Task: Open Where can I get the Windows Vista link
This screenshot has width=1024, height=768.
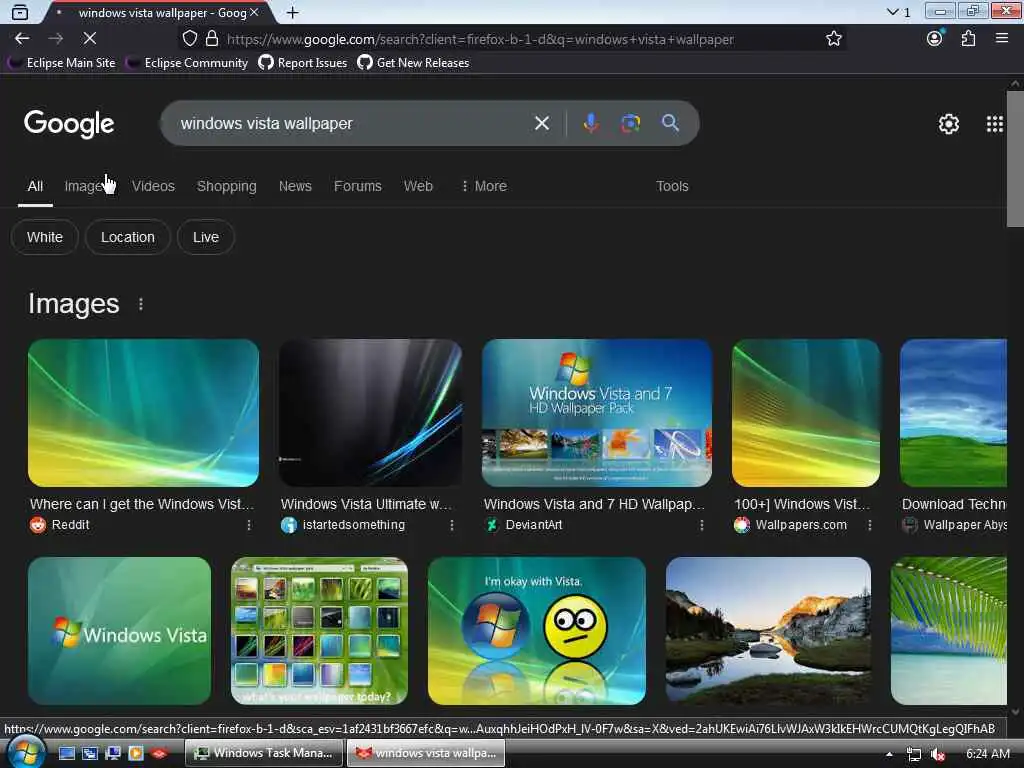Action: [x=142, y=504]
